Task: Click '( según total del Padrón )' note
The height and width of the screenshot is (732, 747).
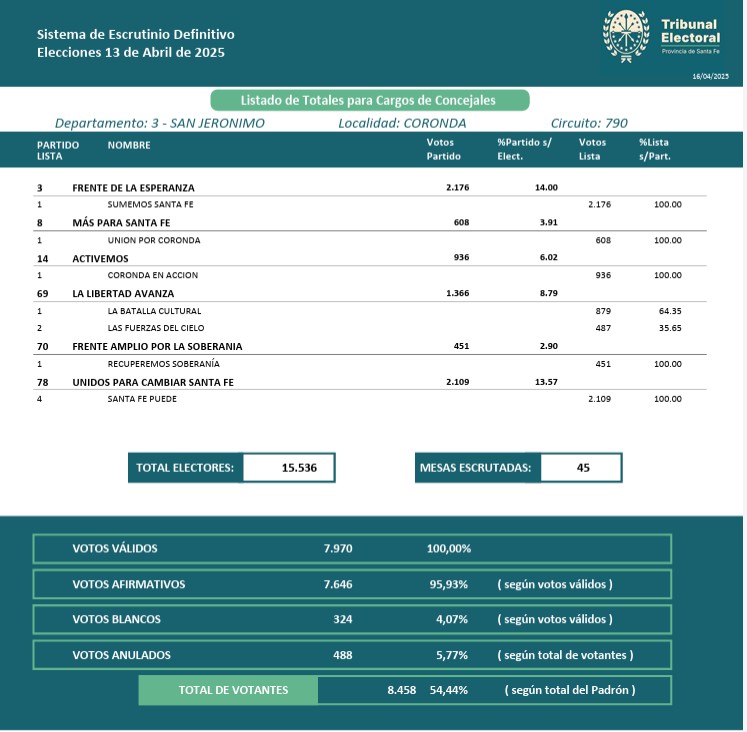Action: [x=570, y=690]
